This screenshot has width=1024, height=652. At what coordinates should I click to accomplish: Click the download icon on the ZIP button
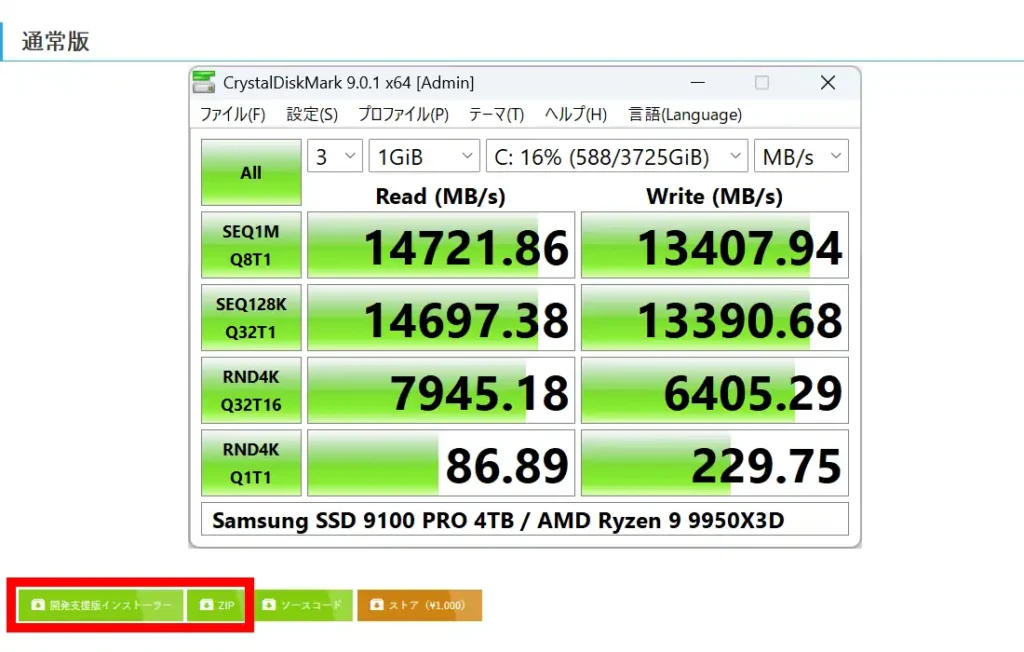pyautogui.click(x=206, y=605)
